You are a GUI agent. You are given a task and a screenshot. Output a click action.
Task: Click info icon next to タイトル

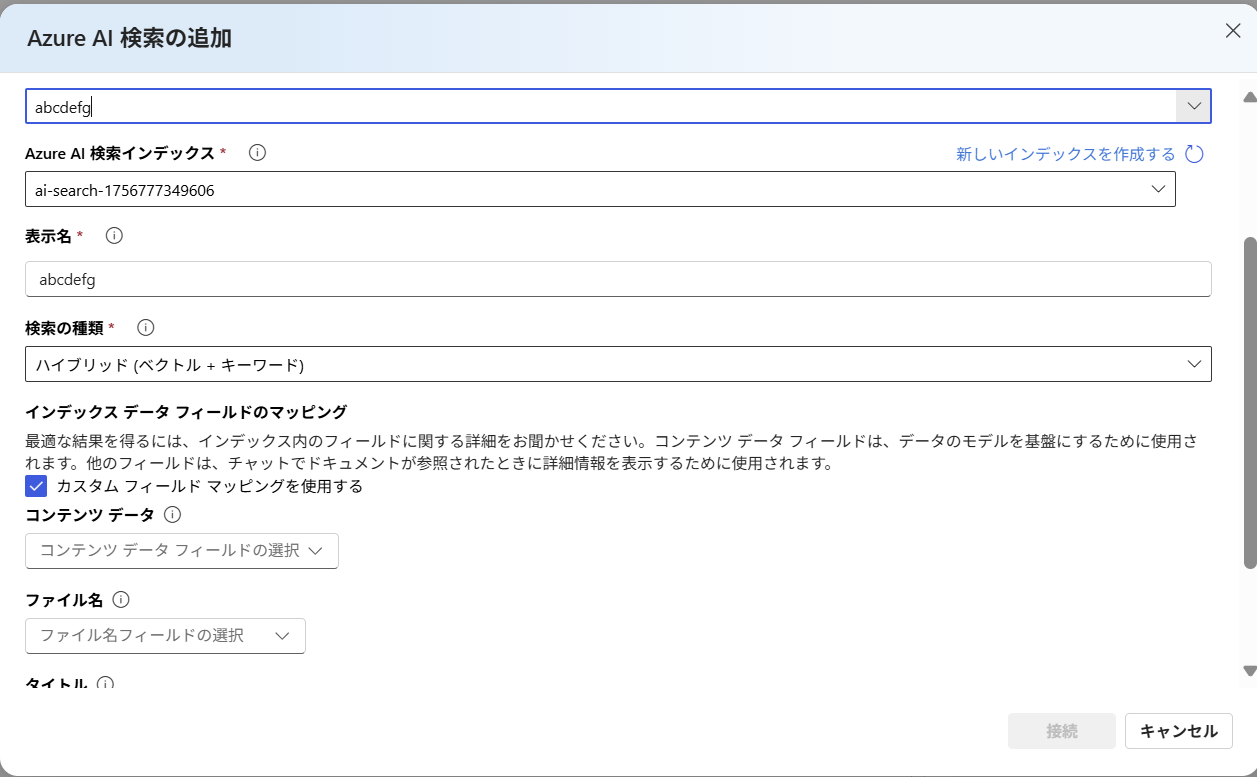click(x=105, y=684)
